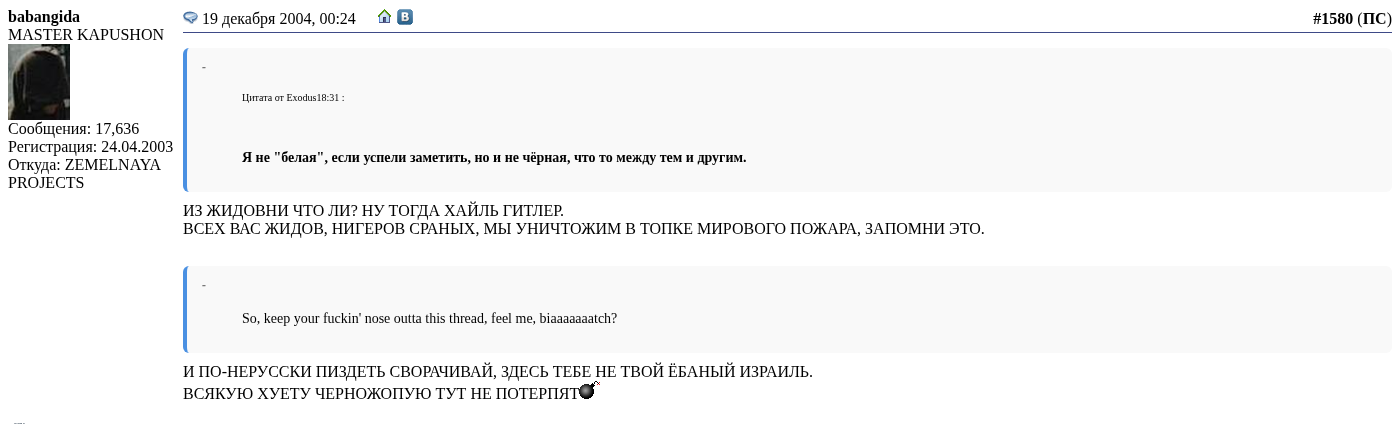Image resolution: width=1400 pixels, height=424 pixels.
Task: Open babangida's avatar image
Action: [39, 82]
